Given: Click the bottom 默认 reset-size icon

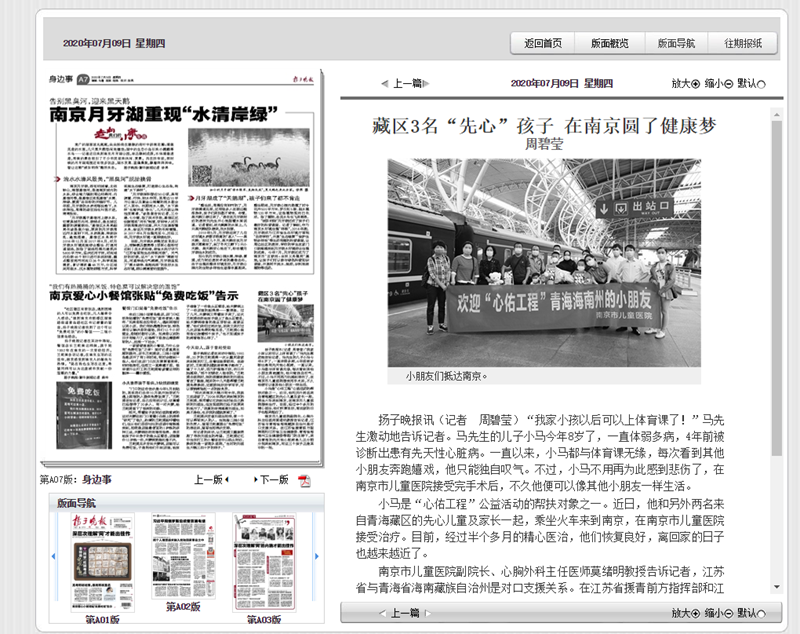Looking at the screenshot, I should pyautogui.click(x=762, y=613).
